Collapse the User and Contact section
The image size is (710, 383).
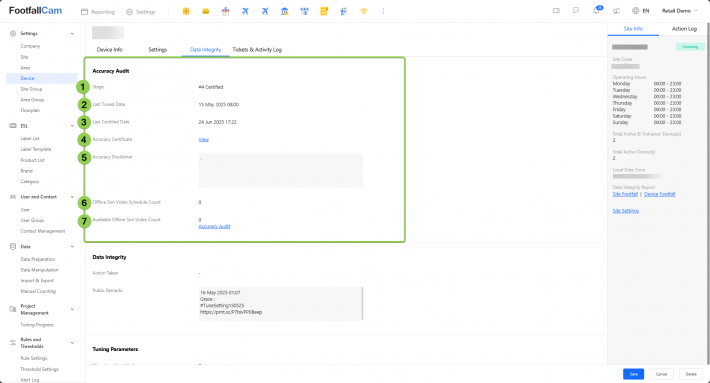click(72, 197)
